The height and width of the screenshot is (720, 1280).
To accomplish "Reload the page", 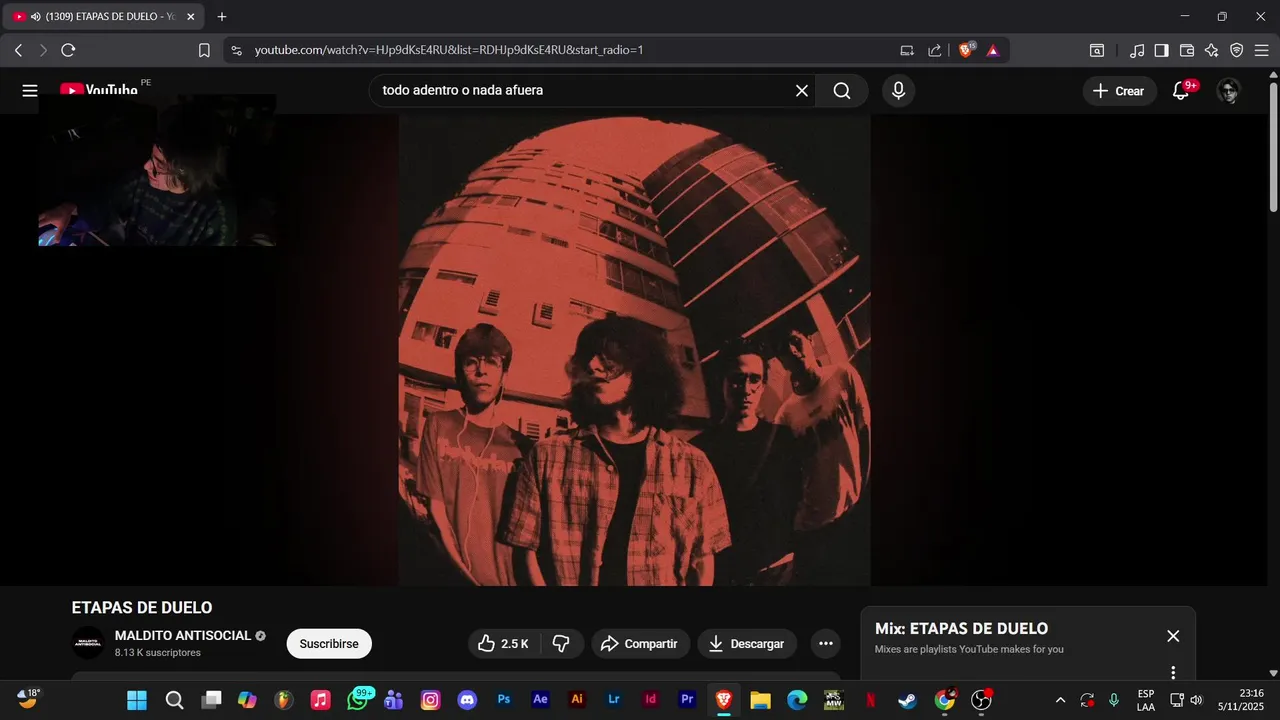I will pyautogui.click(x=68, y=50).
